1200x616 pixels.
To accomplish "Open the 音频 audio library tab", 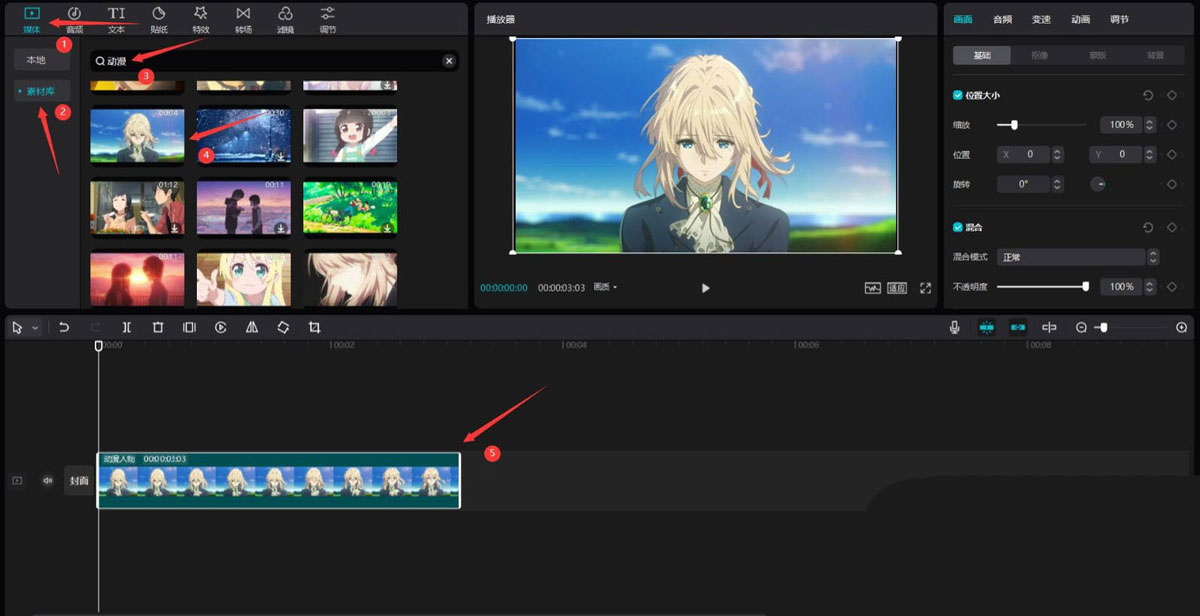I will coord(74,18).
